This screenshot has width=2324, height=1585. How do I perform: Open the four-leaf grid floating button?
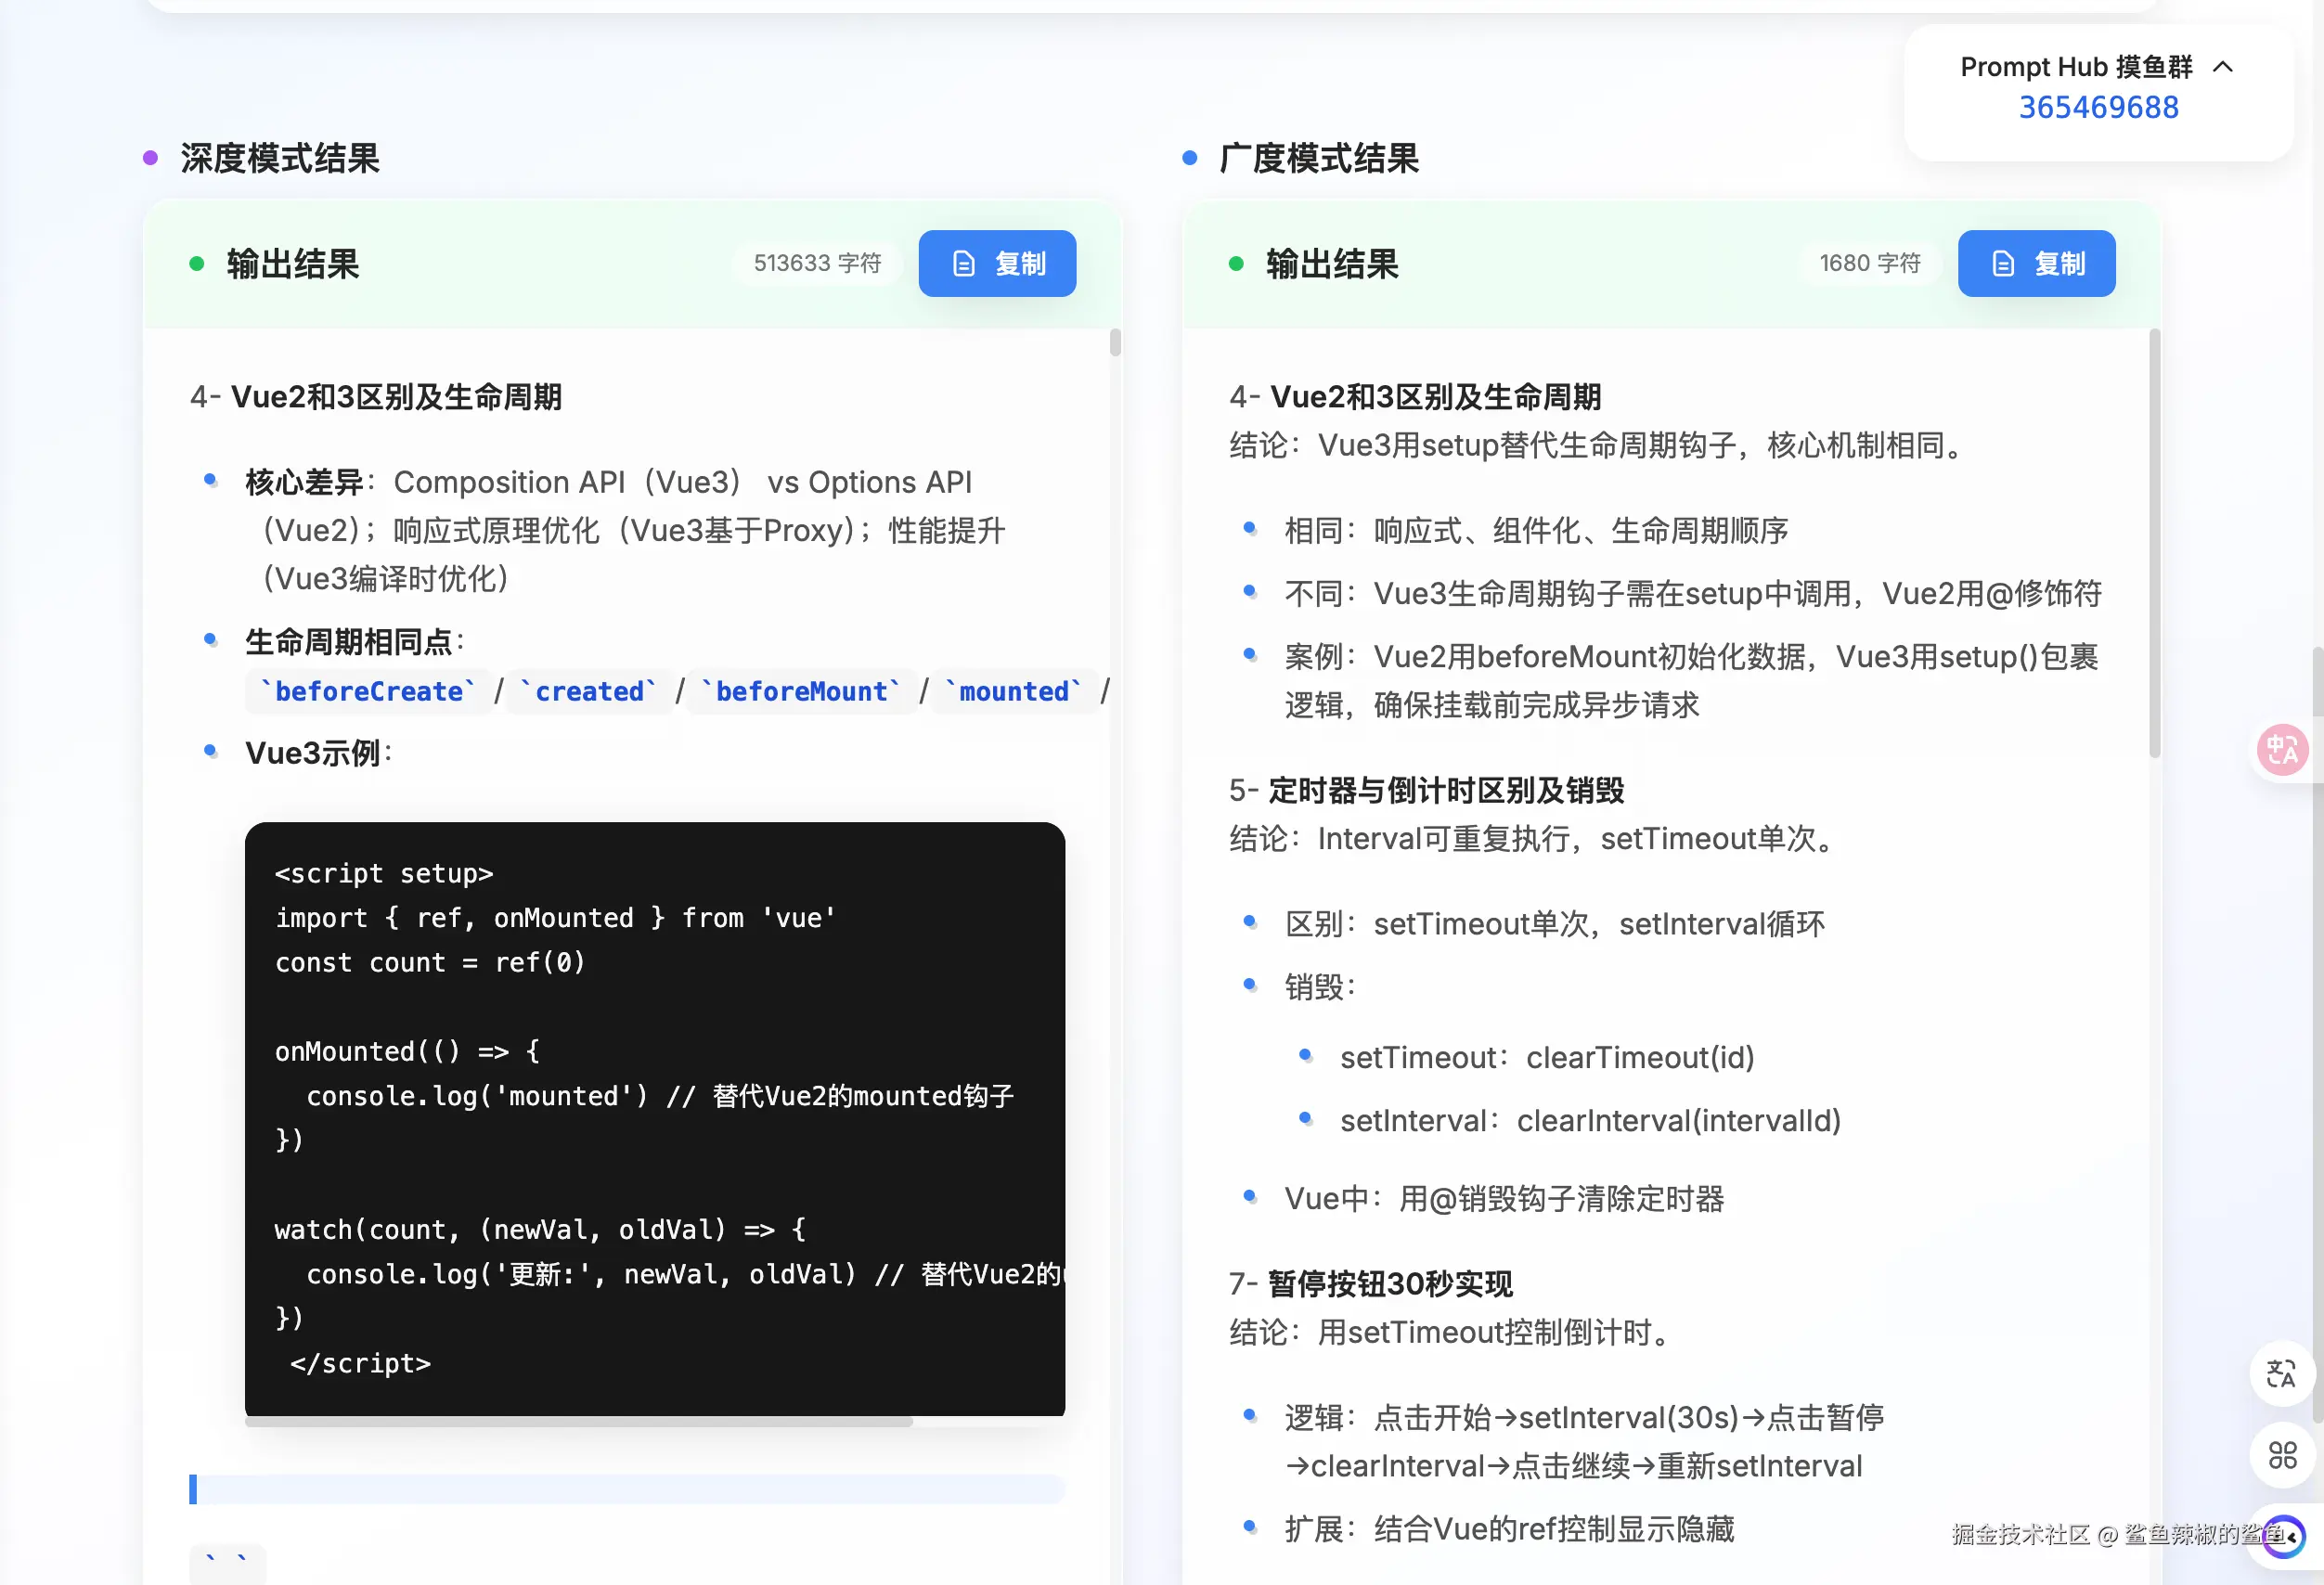2281,1454
